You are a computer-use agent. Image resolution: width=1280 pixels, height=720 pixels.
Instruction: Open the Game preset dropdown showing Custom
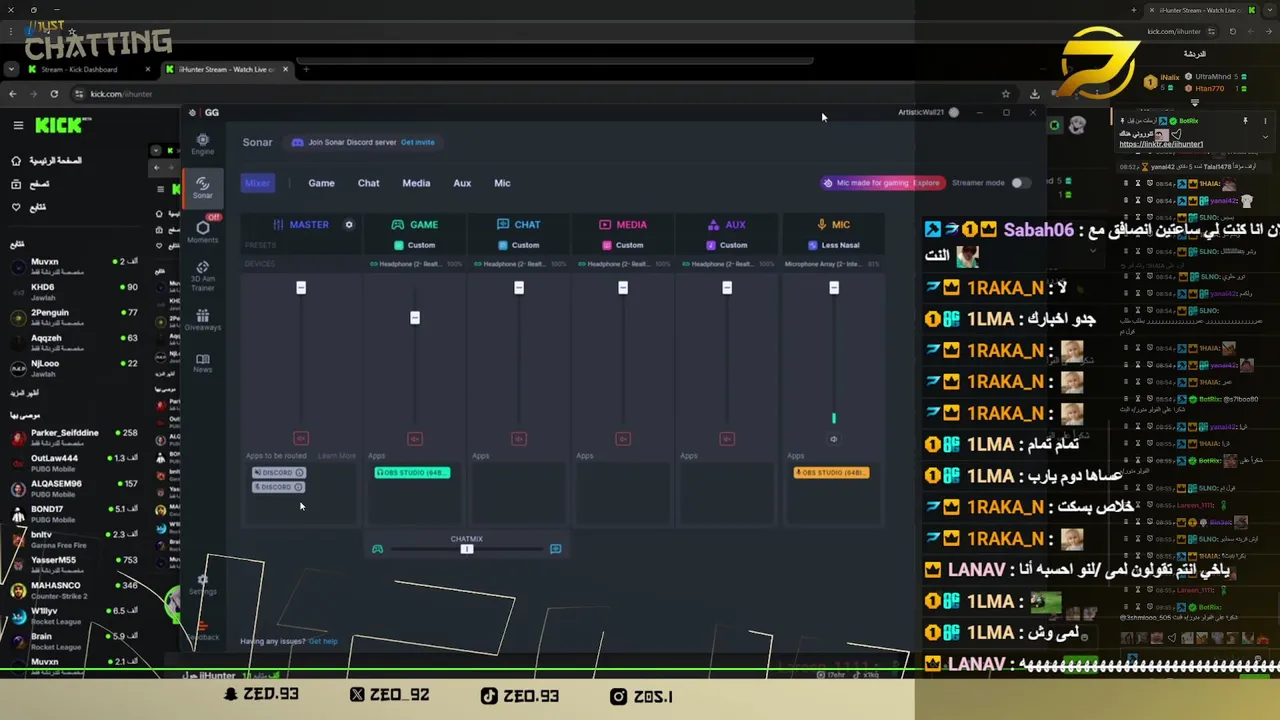[415, 245]
